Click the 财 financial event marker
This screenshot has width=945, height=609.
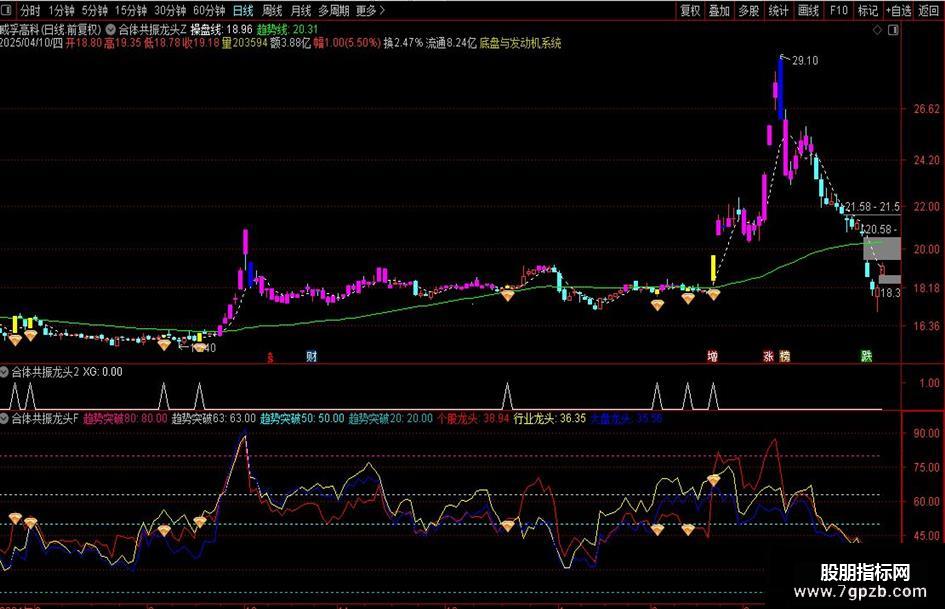click(x=311, y=356)
